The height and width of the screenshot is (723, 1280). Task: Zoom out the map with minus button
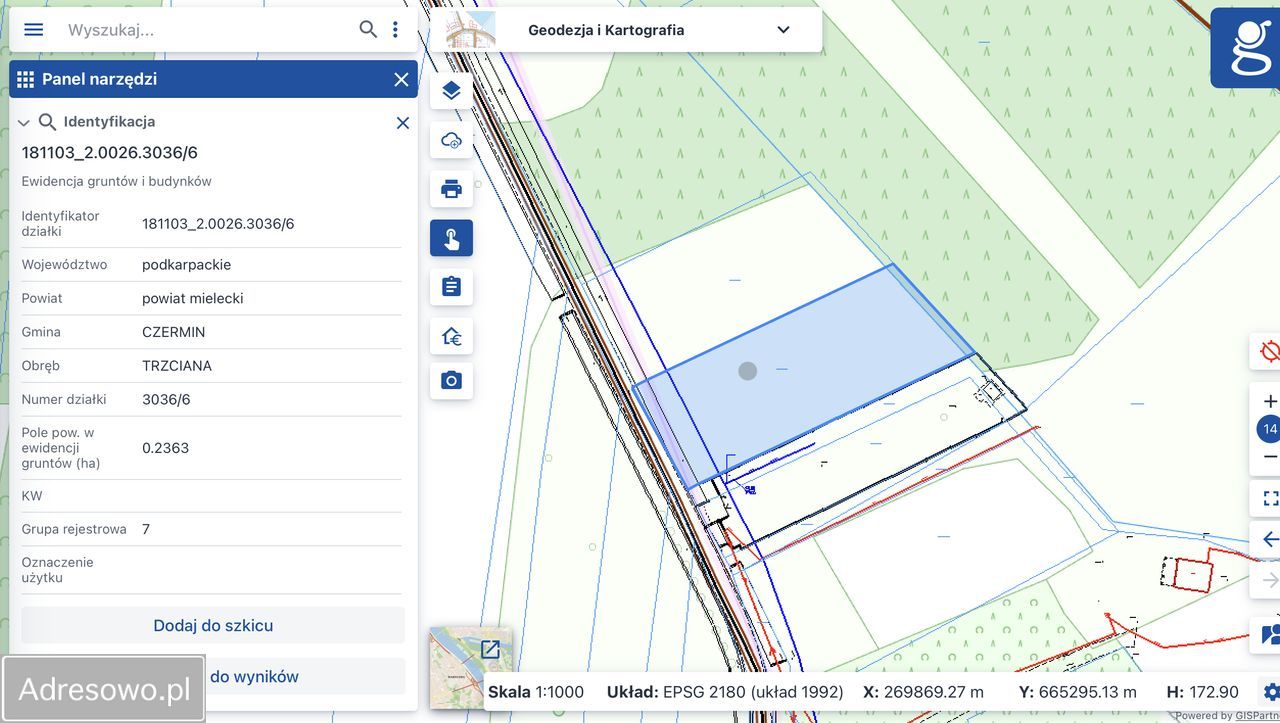click(1270, 457)
